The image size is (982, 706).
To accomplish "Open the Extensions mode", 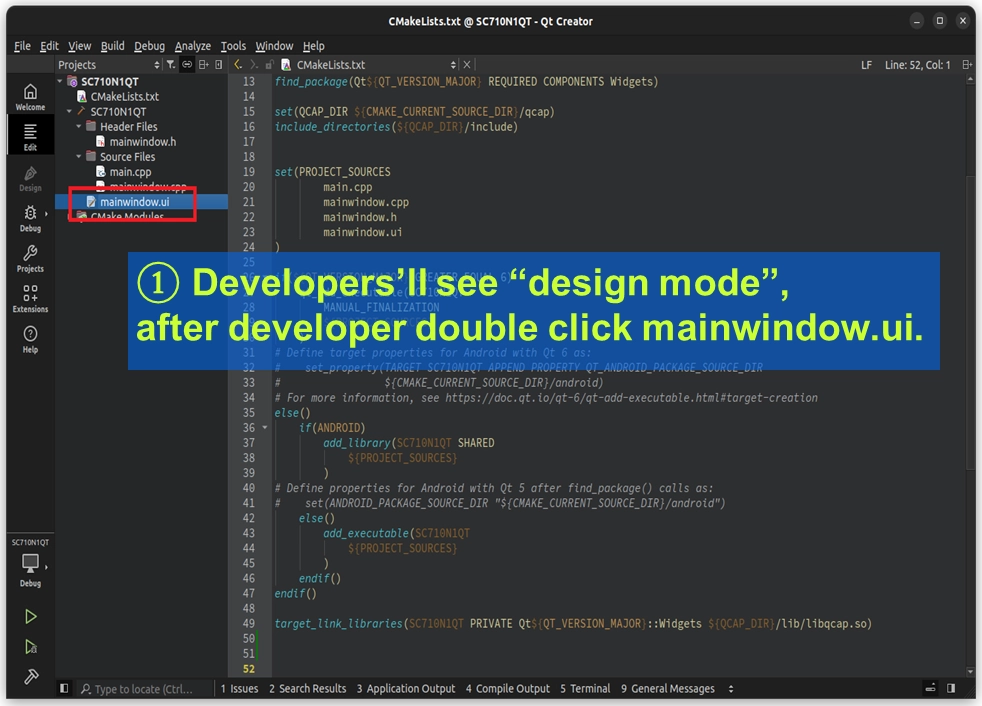I will pyautogui.click(x=30, y=298).
